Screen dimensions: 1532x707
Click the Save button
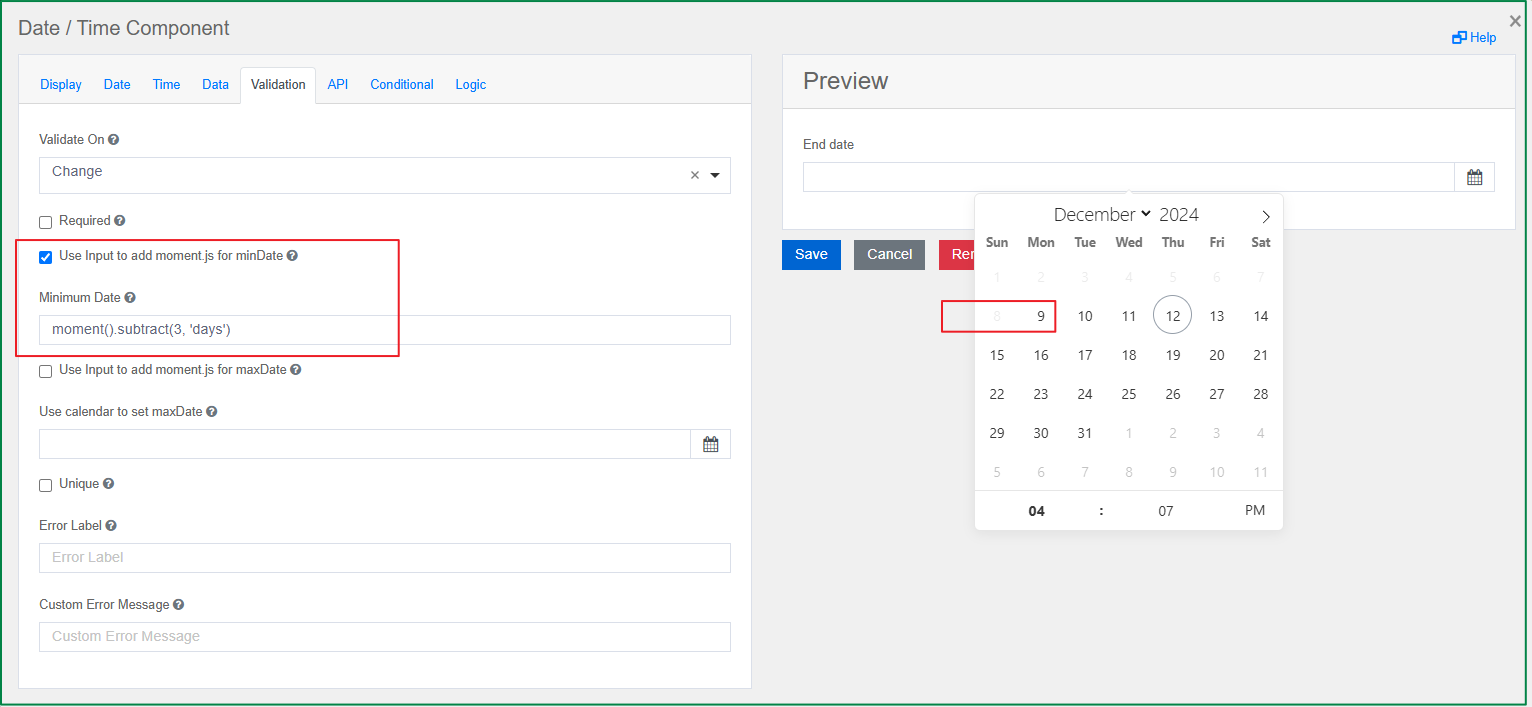pyautogui.click(x=811, y=255)
